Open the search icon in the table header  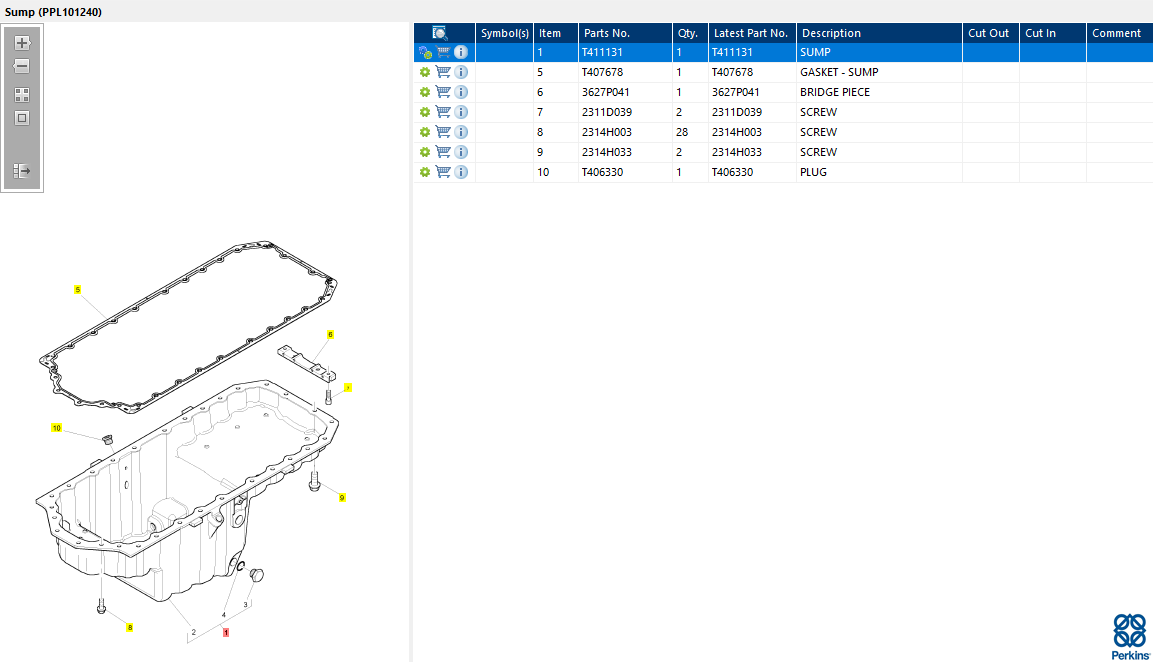(x=440, y=33)
